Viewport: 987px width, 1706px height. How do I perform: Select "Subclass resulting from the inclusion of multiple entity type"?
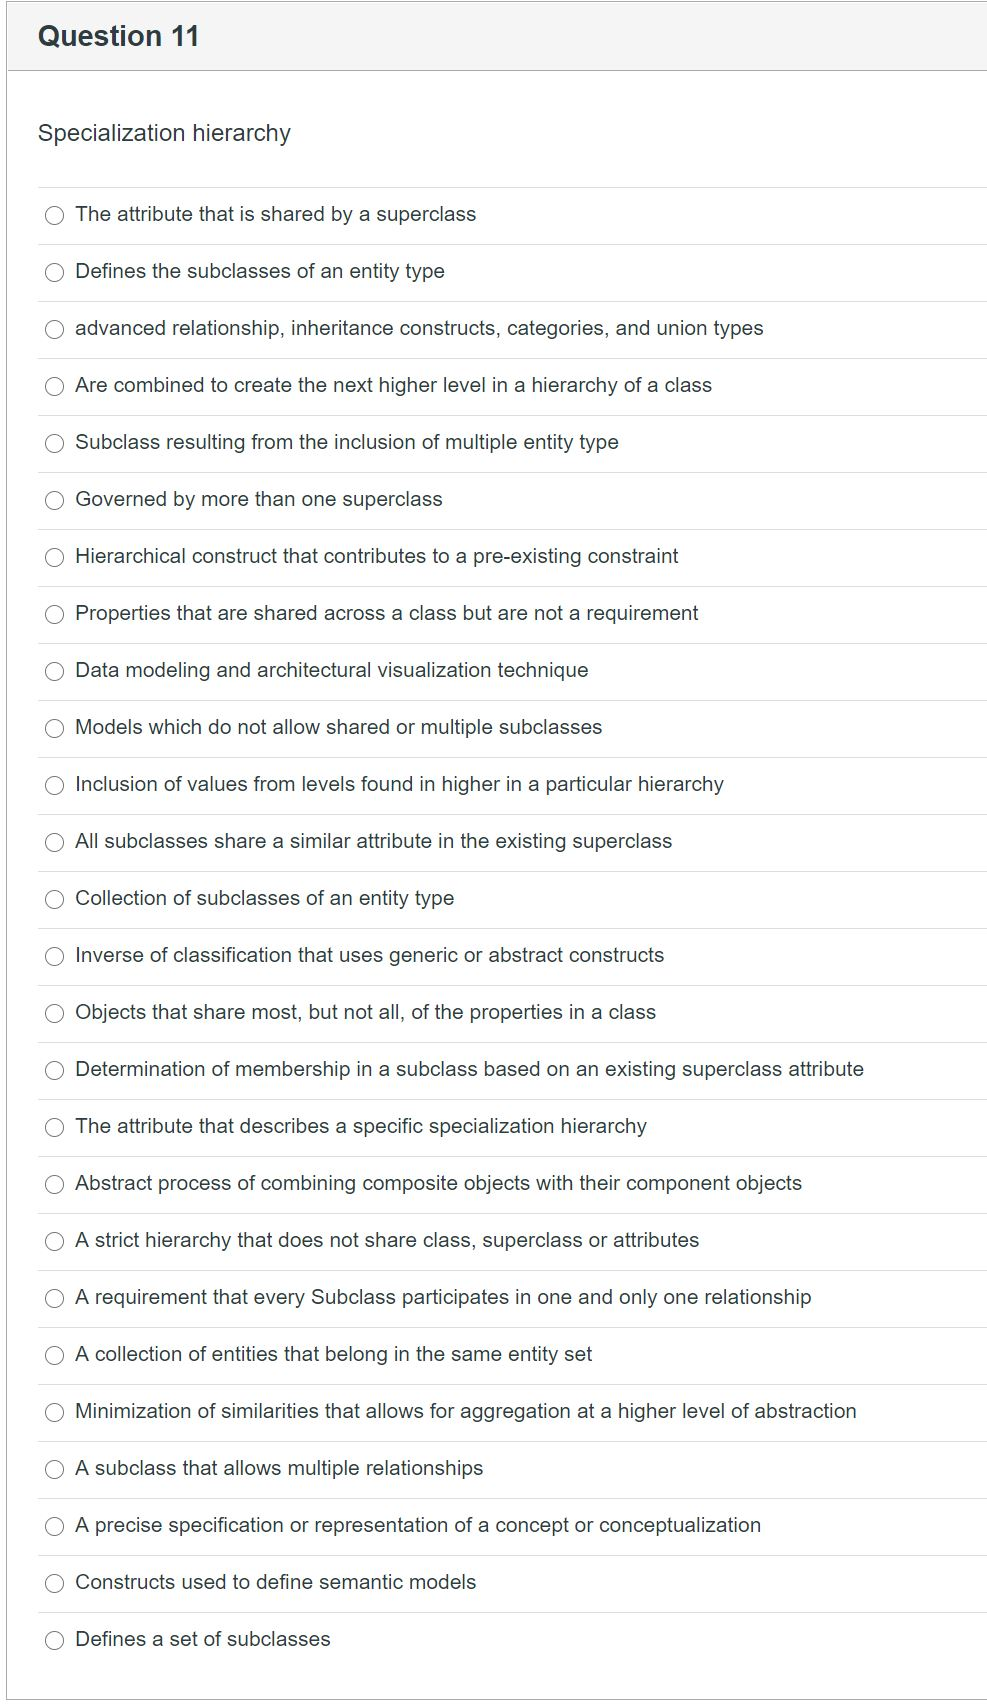53,443
